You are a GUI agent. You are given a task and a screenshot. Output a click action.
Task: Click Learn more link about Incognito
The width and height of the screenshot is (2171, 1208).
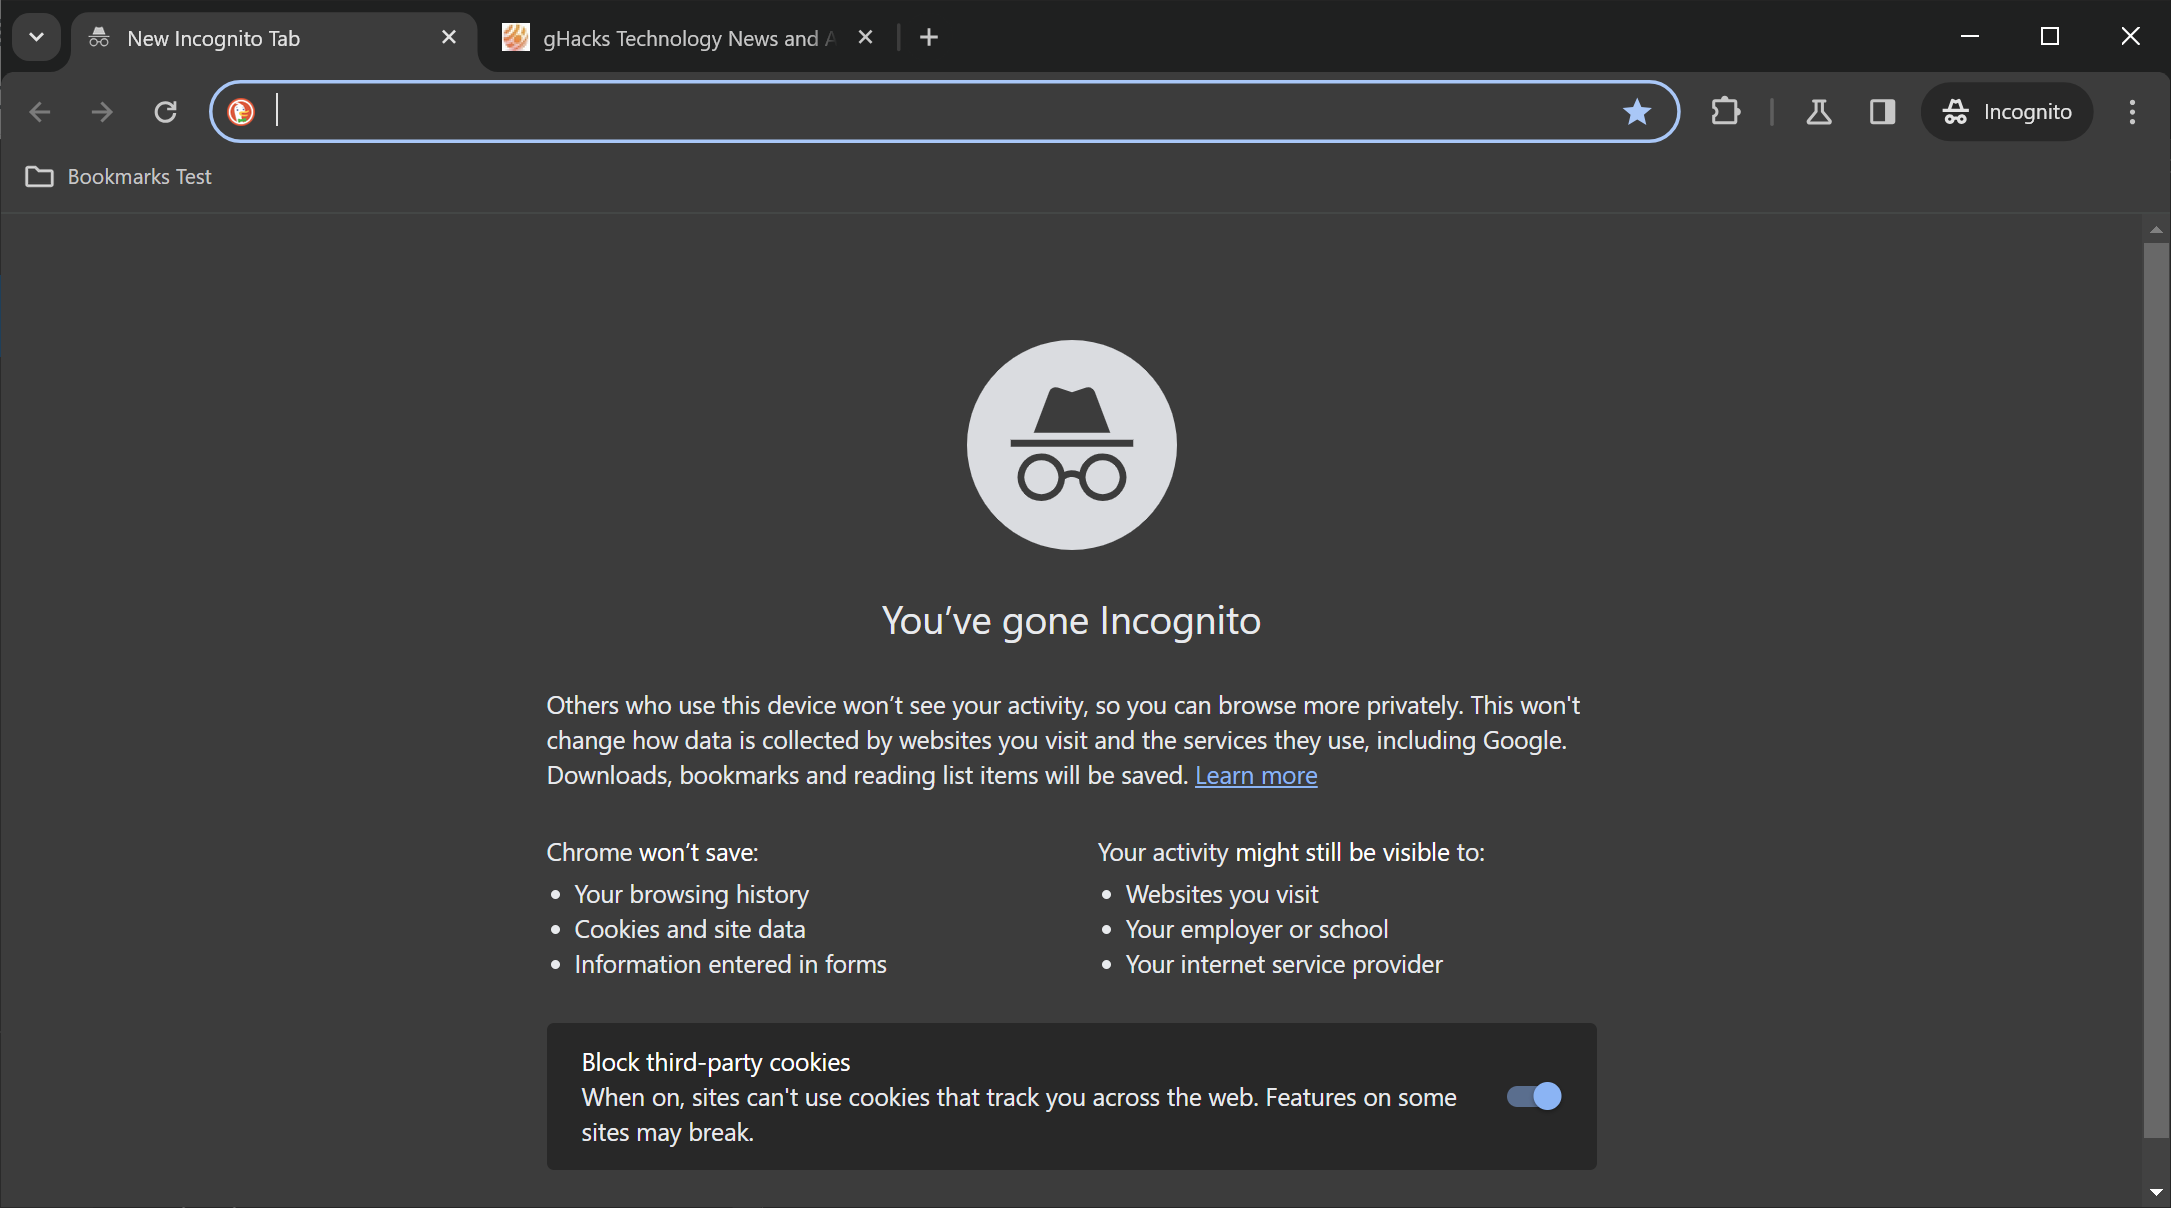click(x=1257, y=774)
